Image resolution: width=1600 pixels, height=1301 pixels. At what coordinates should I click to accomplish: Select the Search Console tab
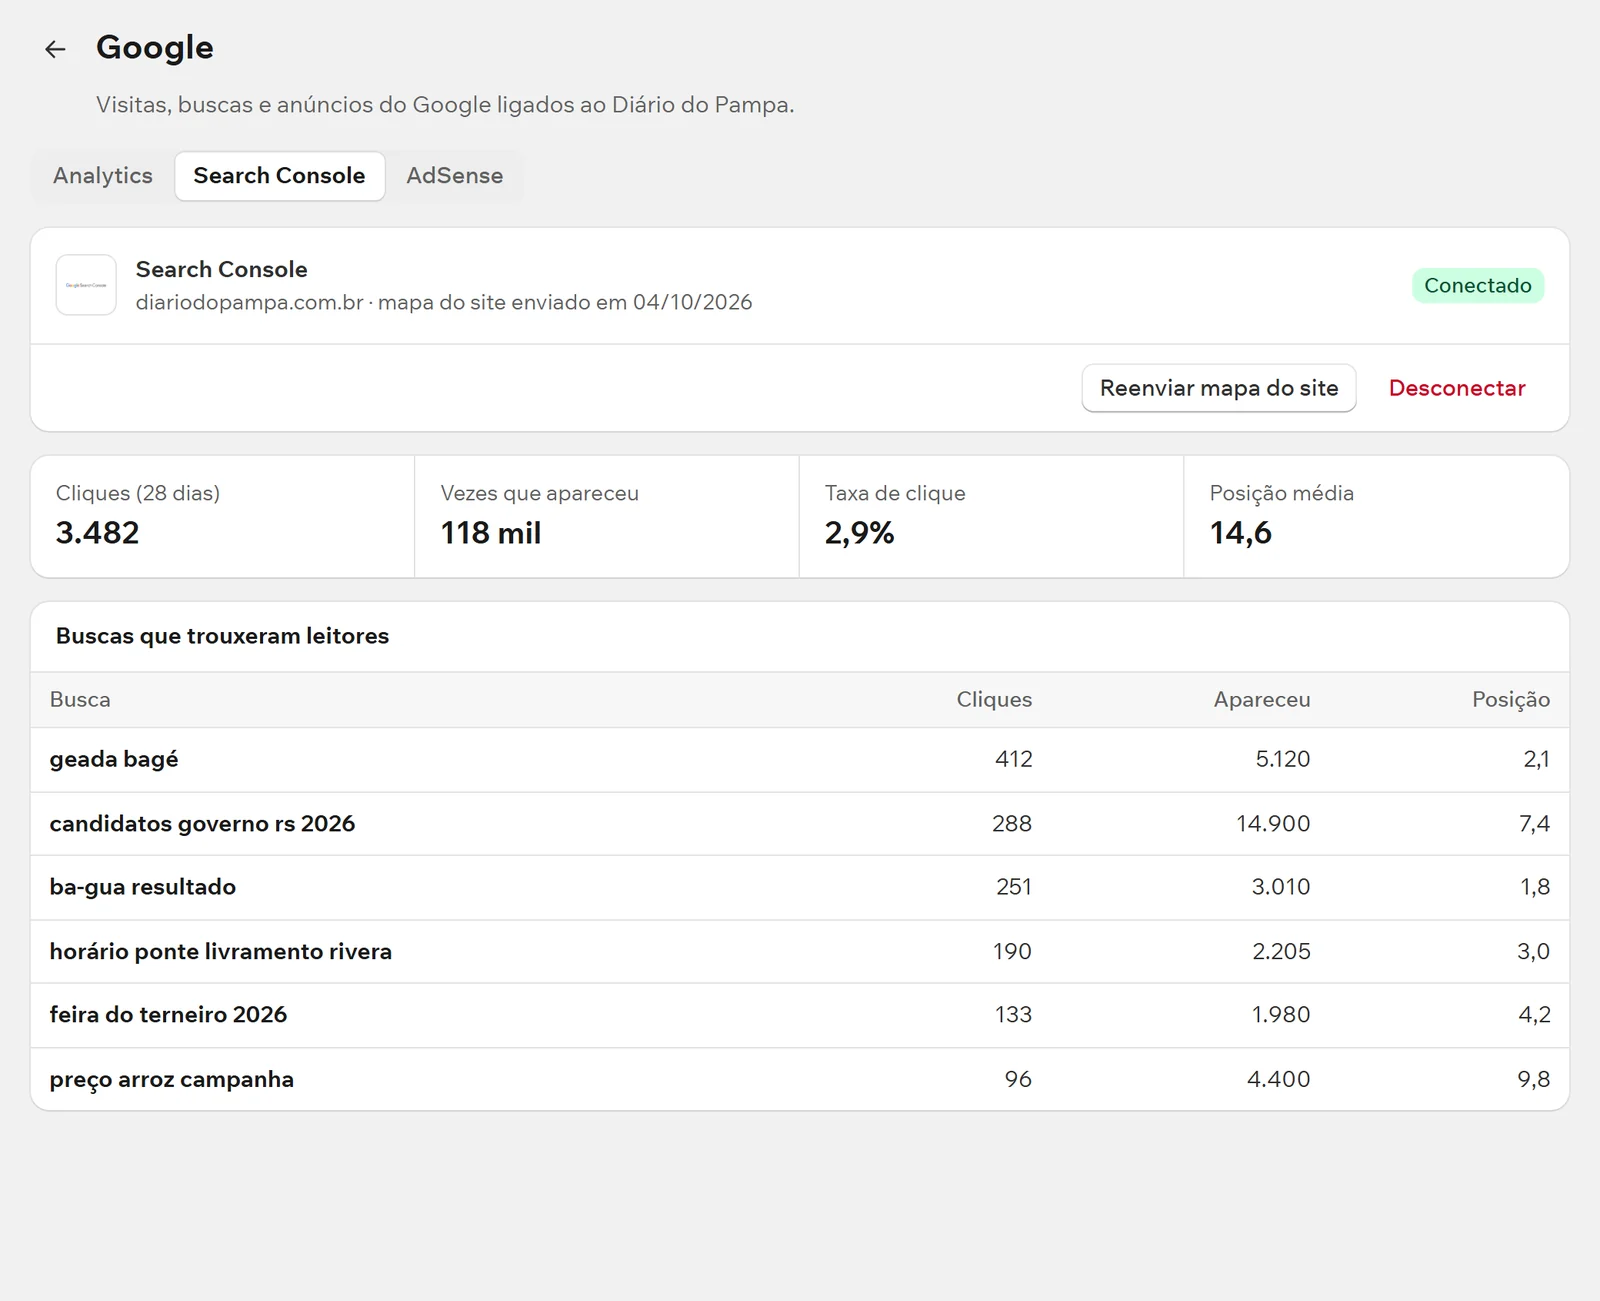280,176
